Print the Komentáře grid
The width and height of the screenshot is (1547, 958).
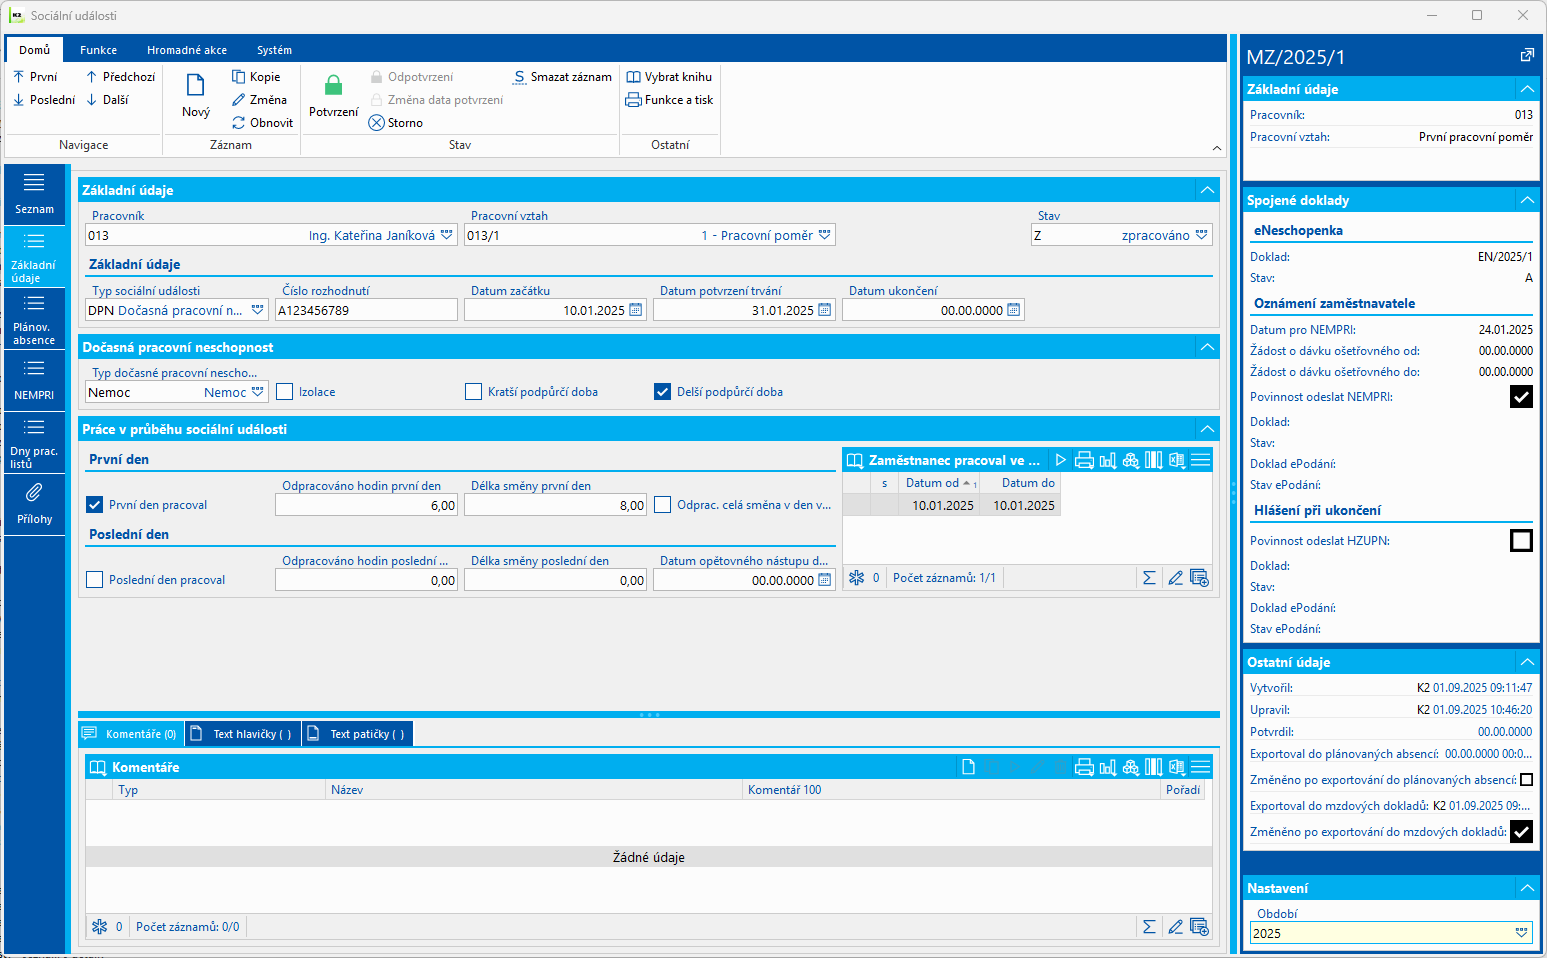1084,767
